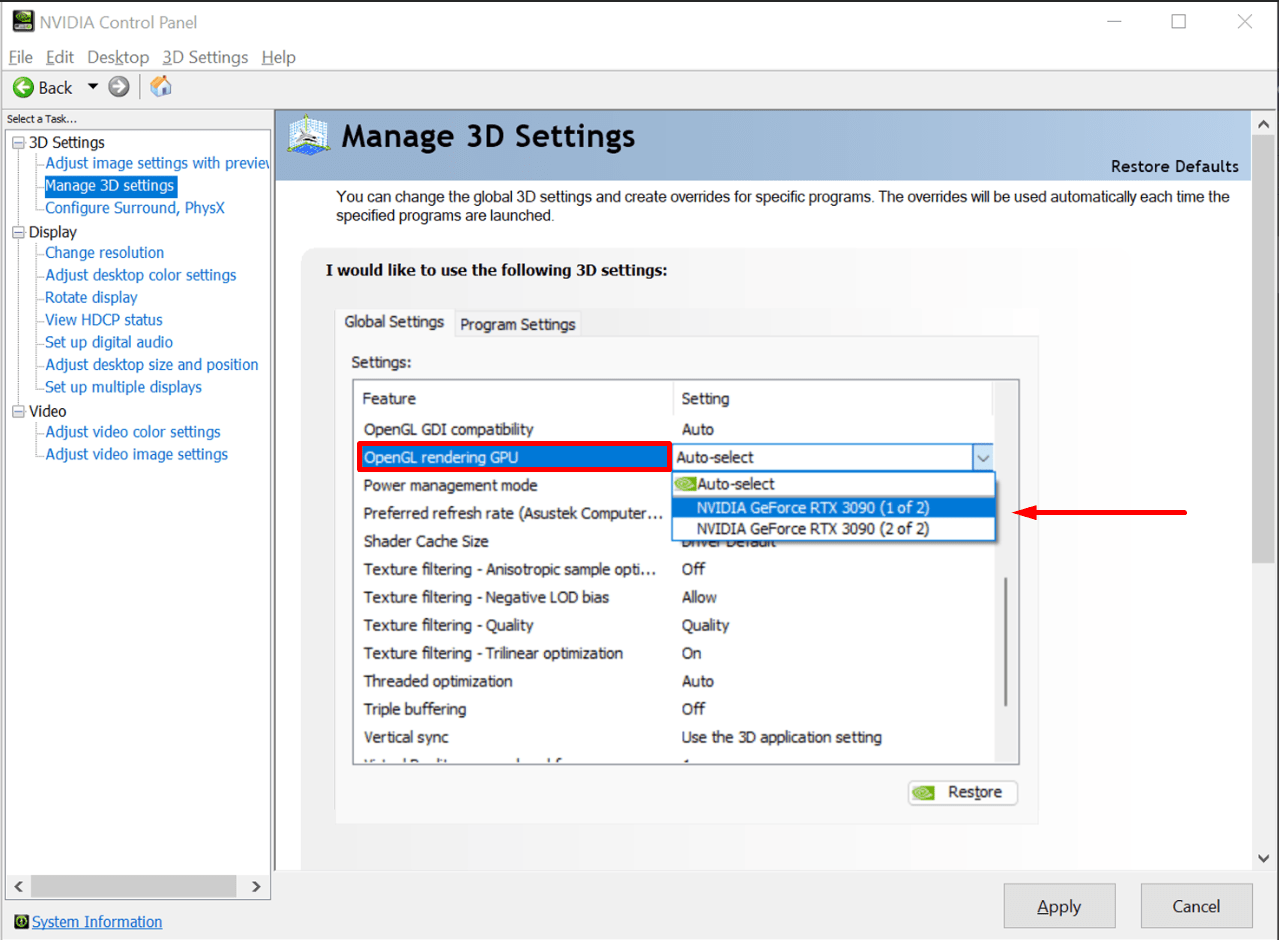The height and width of the screenshot is (940, 1279).
Task: Choose NVIDIA GeForce RTX 3090 (2 of 2)
Action: 834,529
